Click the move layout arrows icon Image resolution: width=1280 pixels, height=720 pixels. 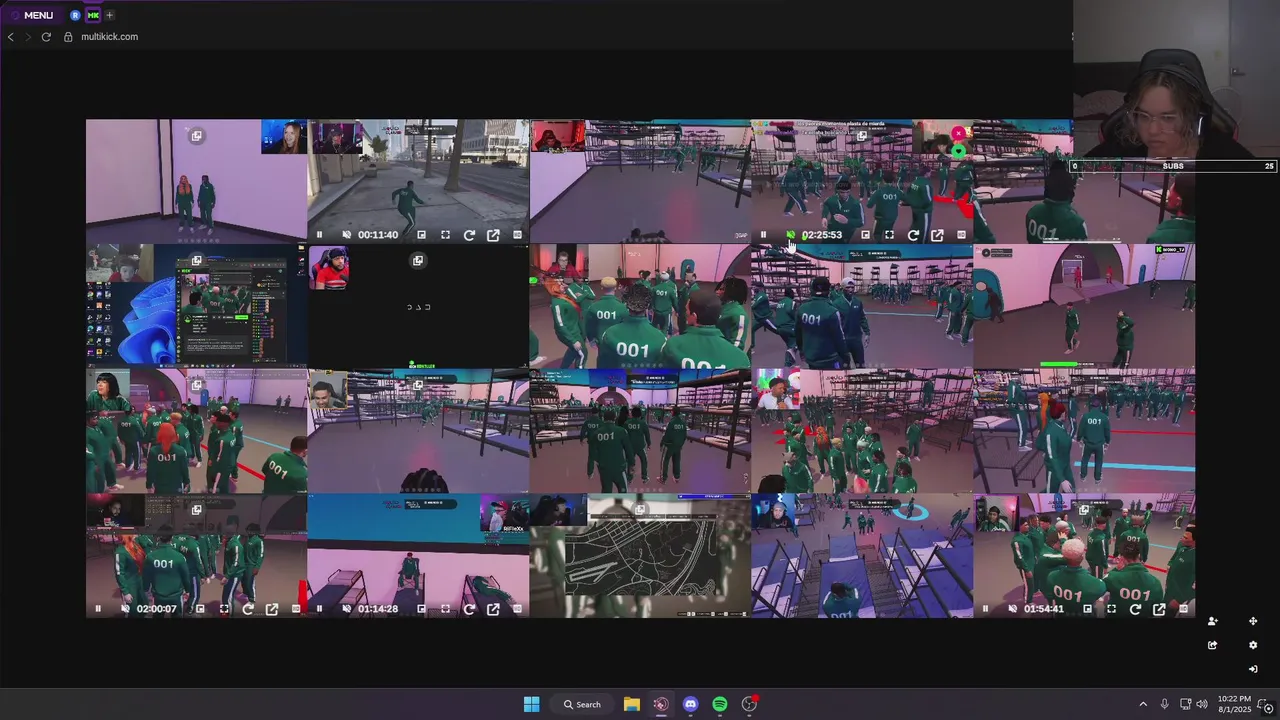(x=1253, y=621)
